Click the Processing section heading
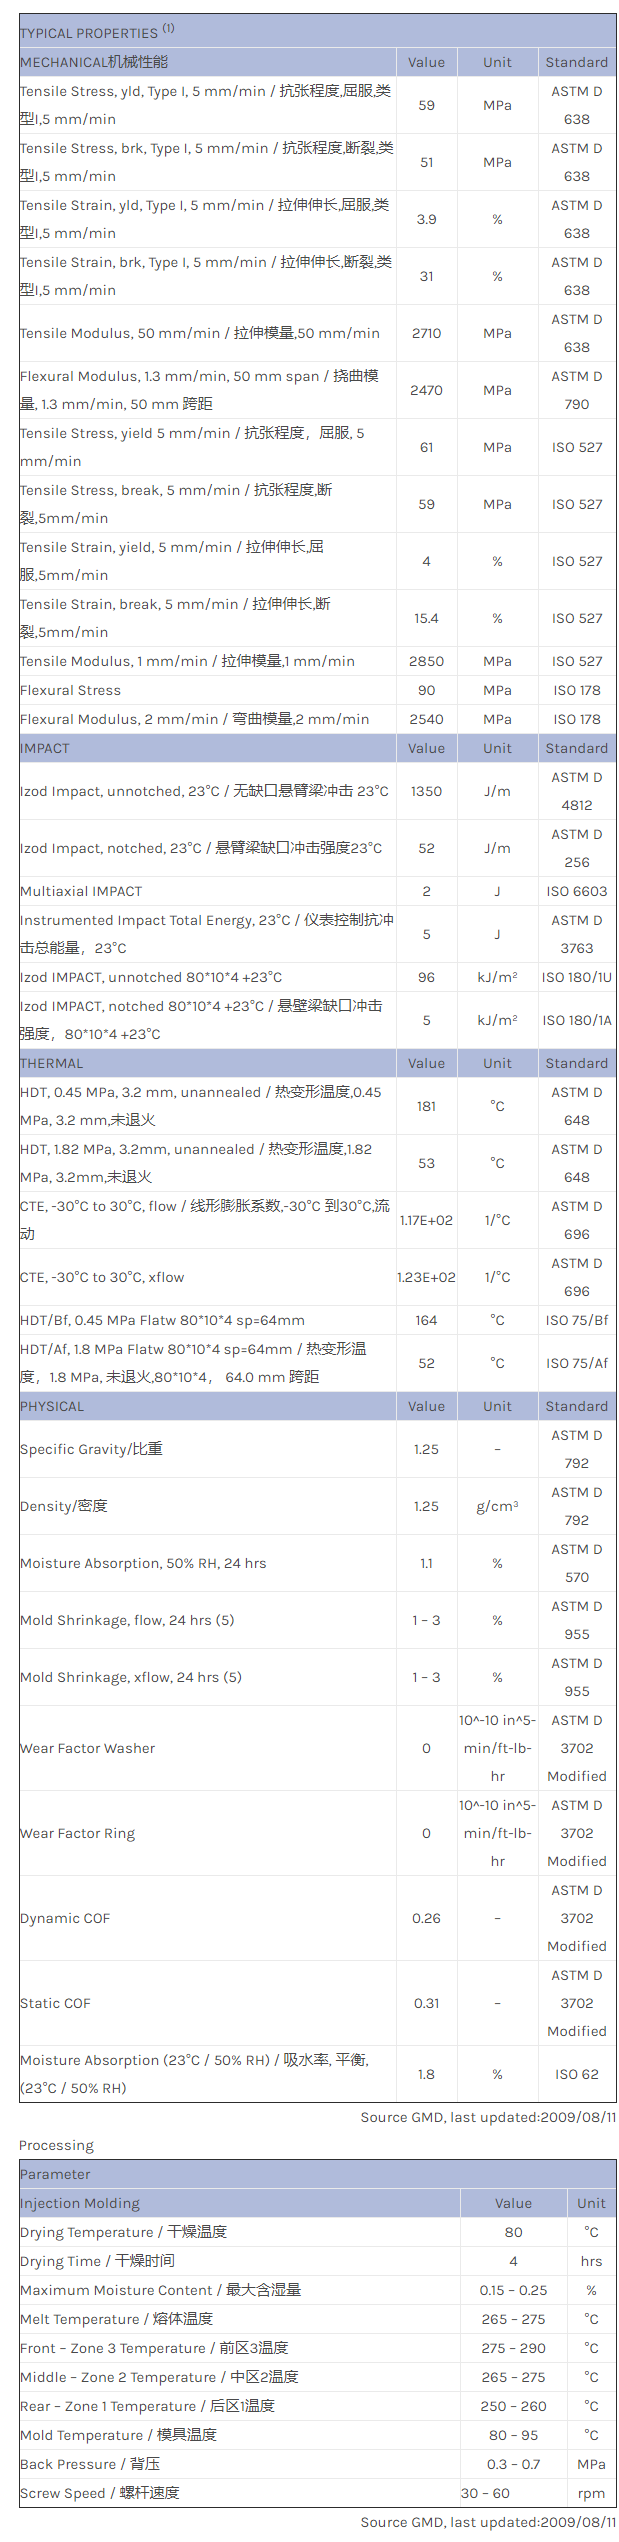The width and height of the screenshot is (619, 2542). pos(56,2145)
